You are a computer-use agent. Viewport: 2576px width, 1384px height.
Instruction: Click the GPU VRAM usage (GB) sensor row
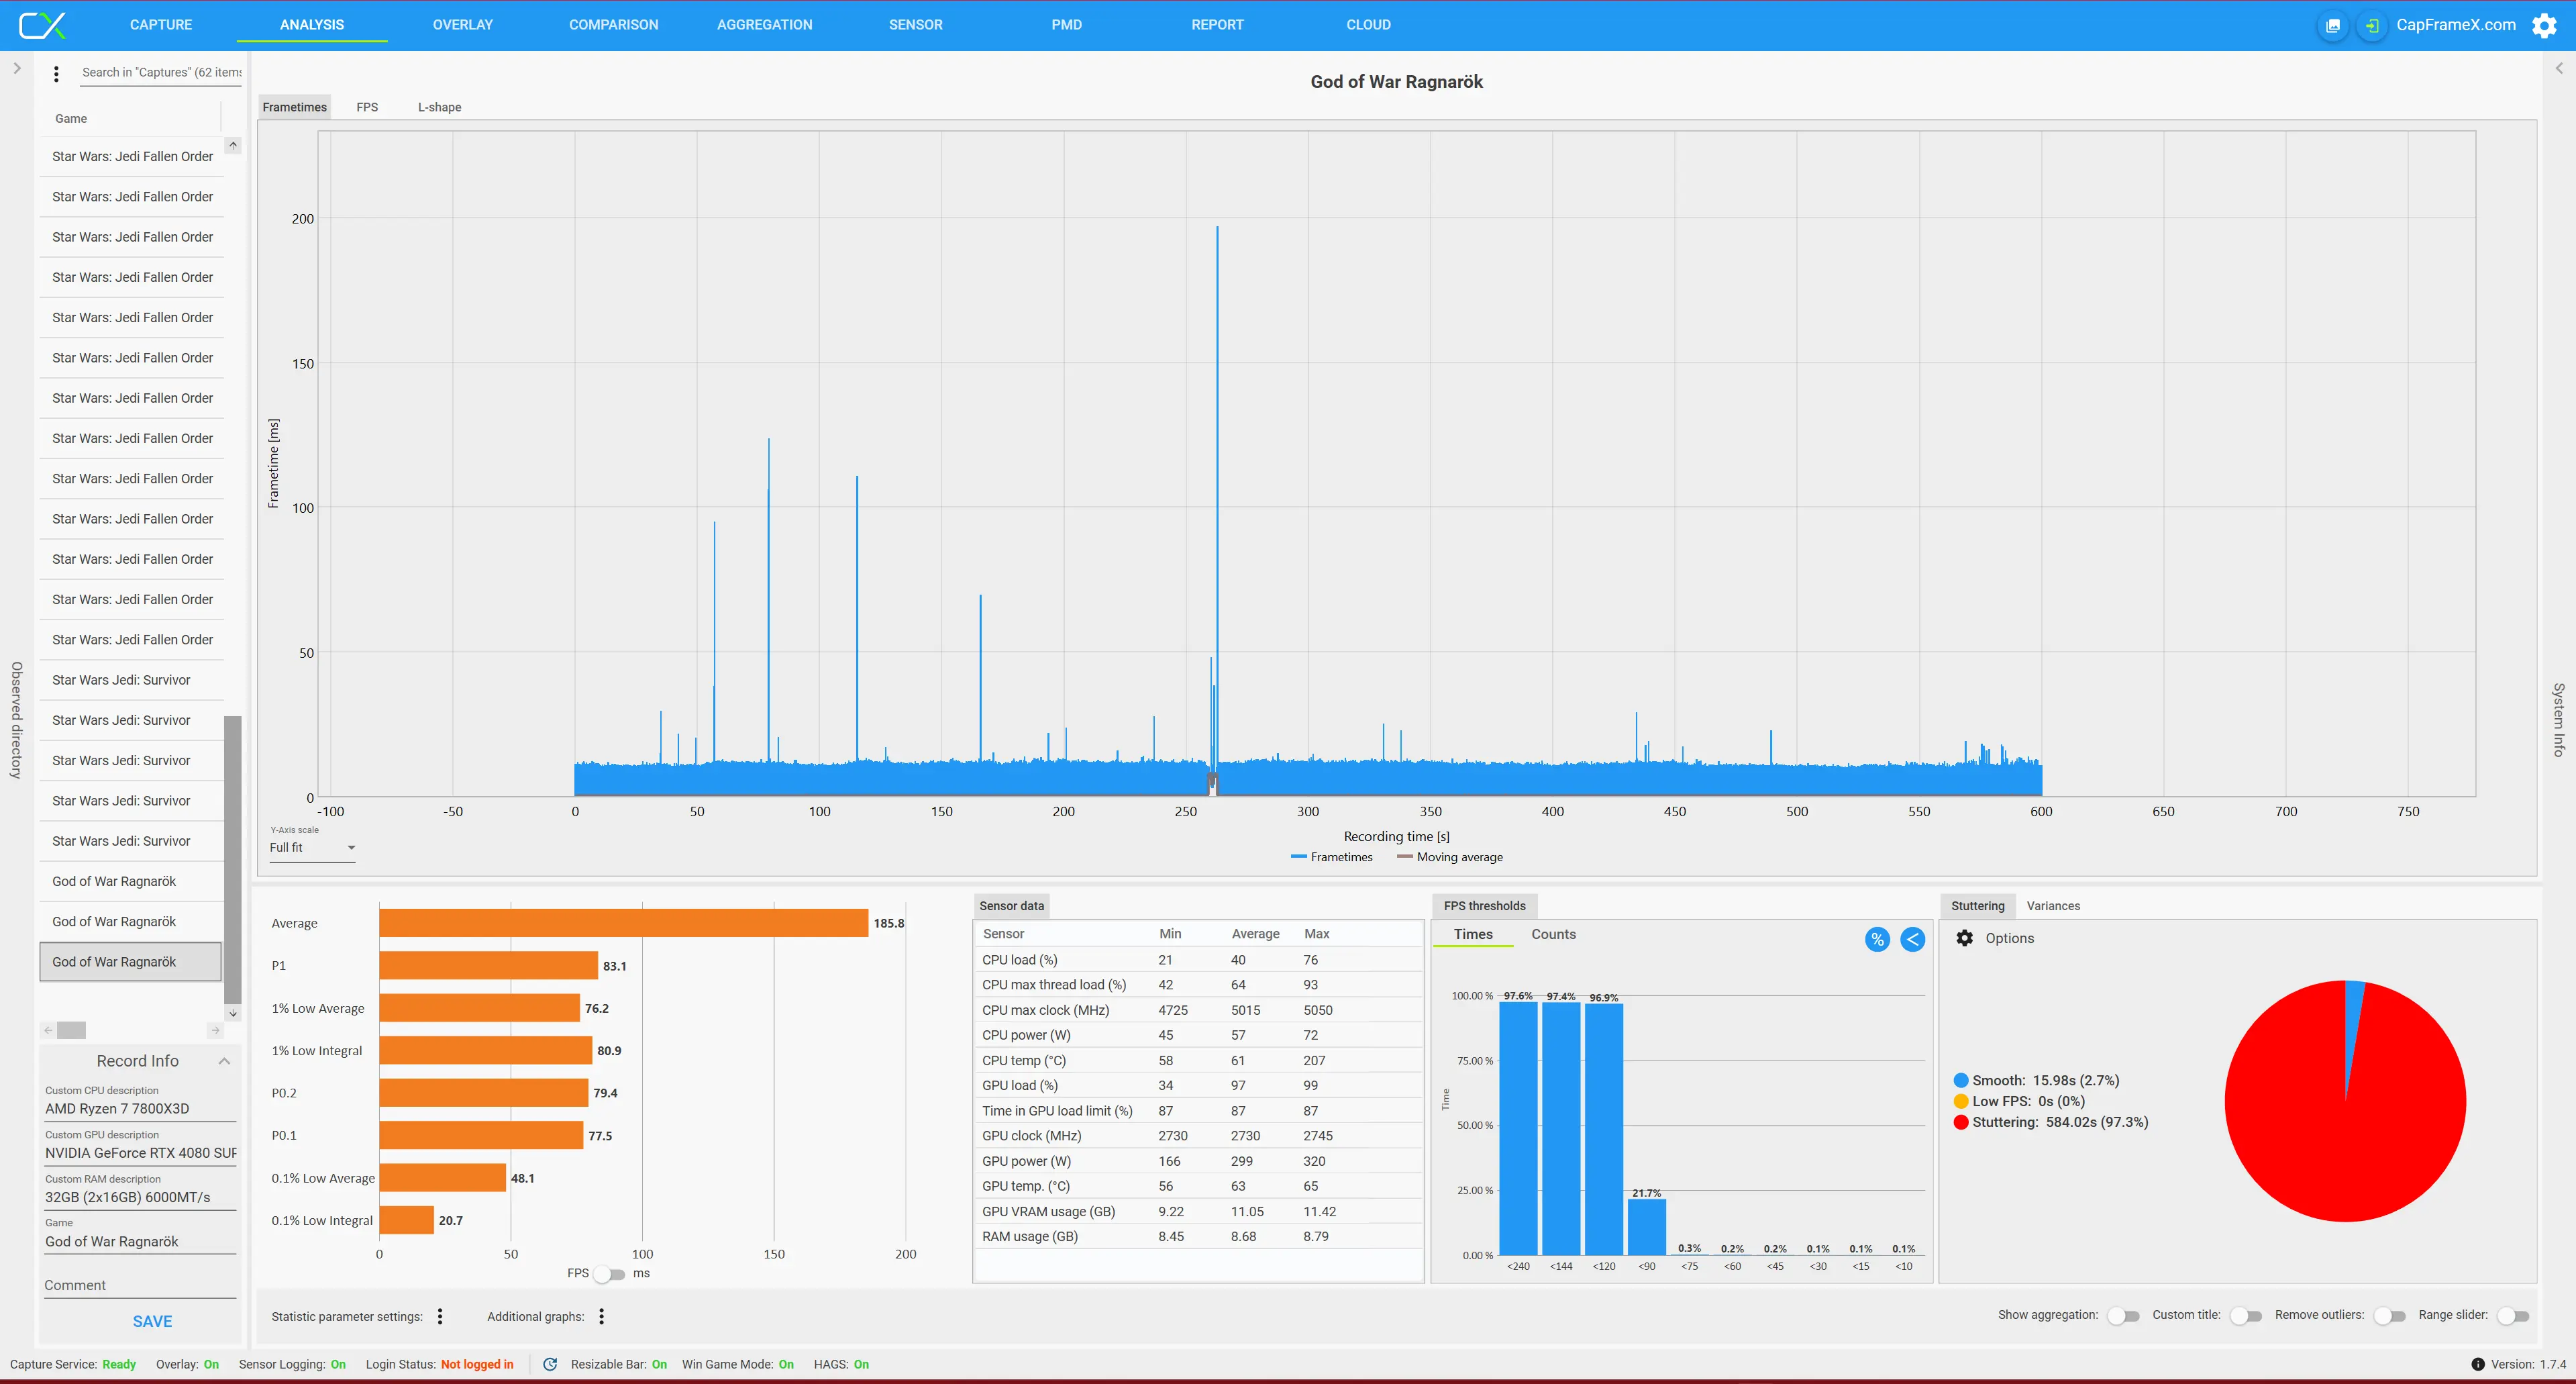click(x=1198, y=1211)
